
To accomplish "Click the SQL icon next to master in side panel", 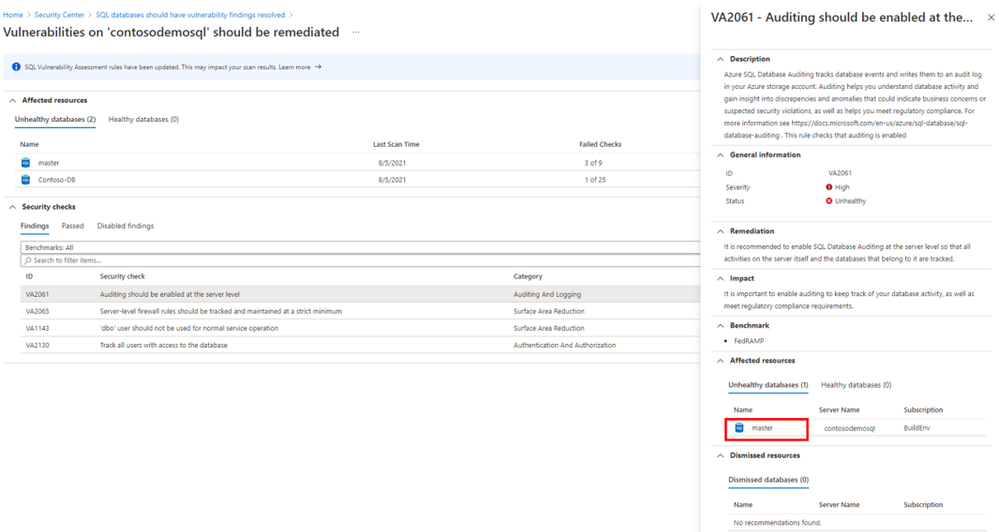I will coord(739,428).
